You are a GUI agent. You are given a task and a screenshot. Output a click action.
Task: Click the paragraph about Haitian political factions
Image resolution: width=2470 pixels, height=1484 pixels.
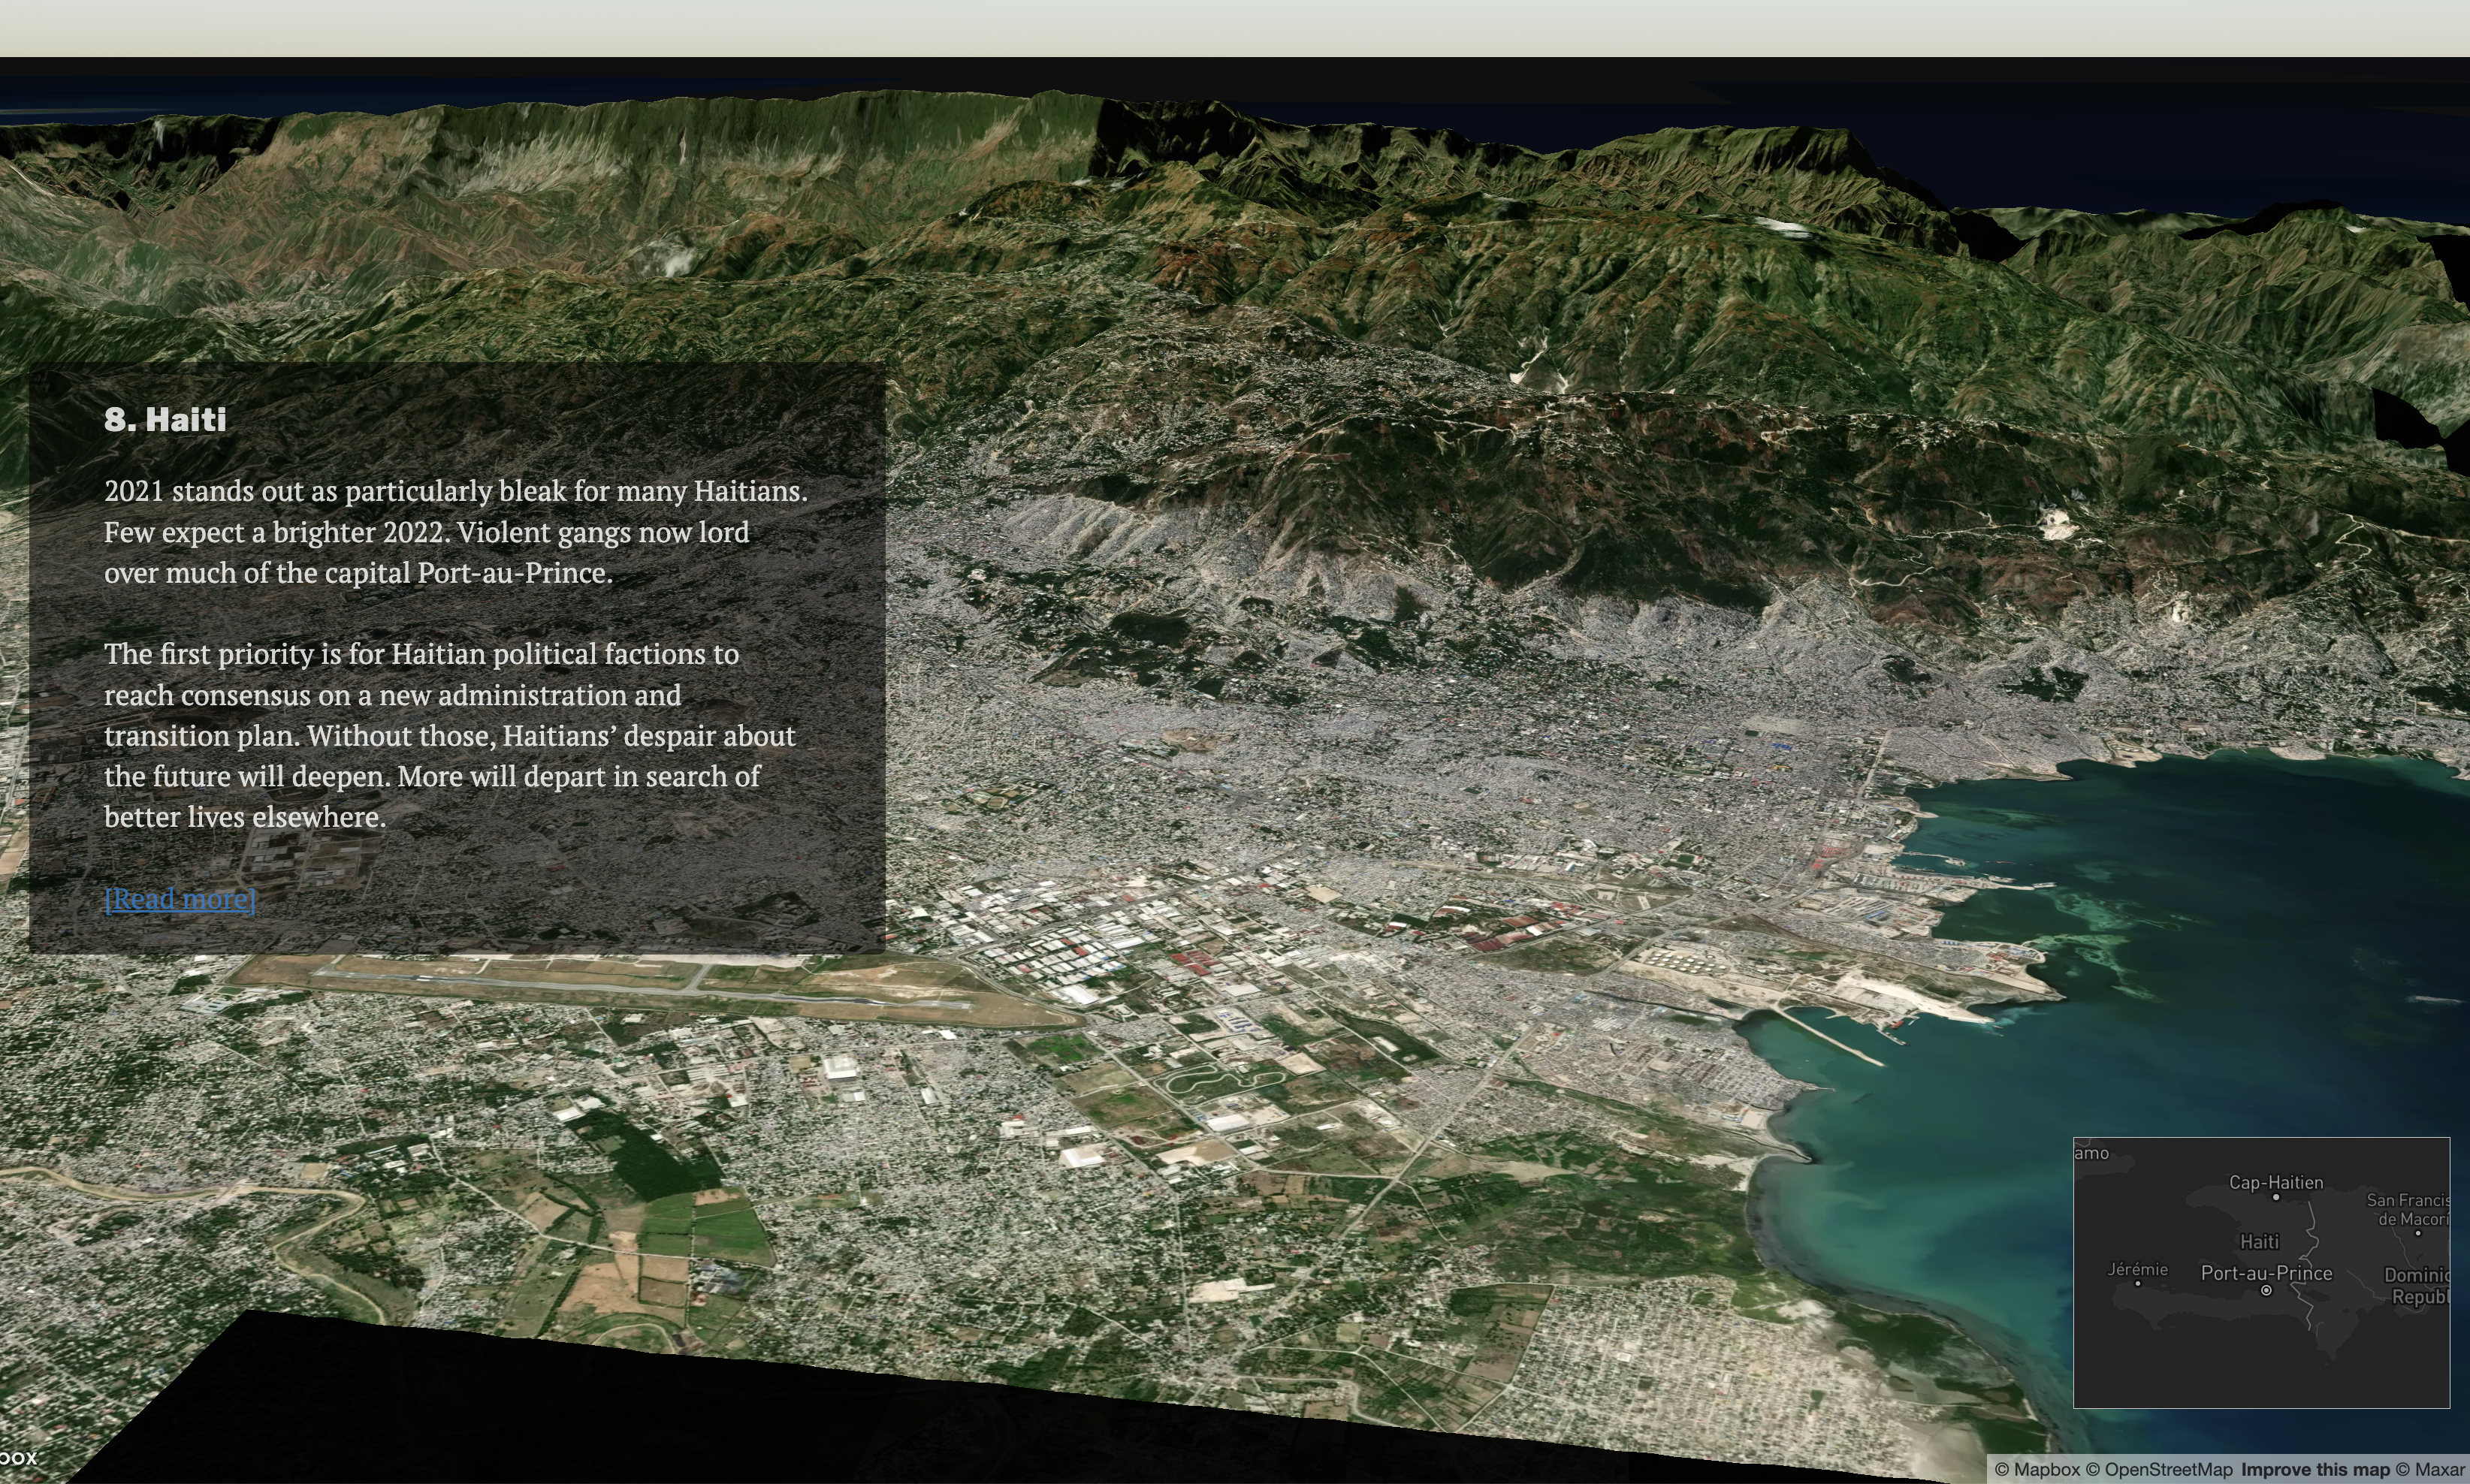click(450, 735)
